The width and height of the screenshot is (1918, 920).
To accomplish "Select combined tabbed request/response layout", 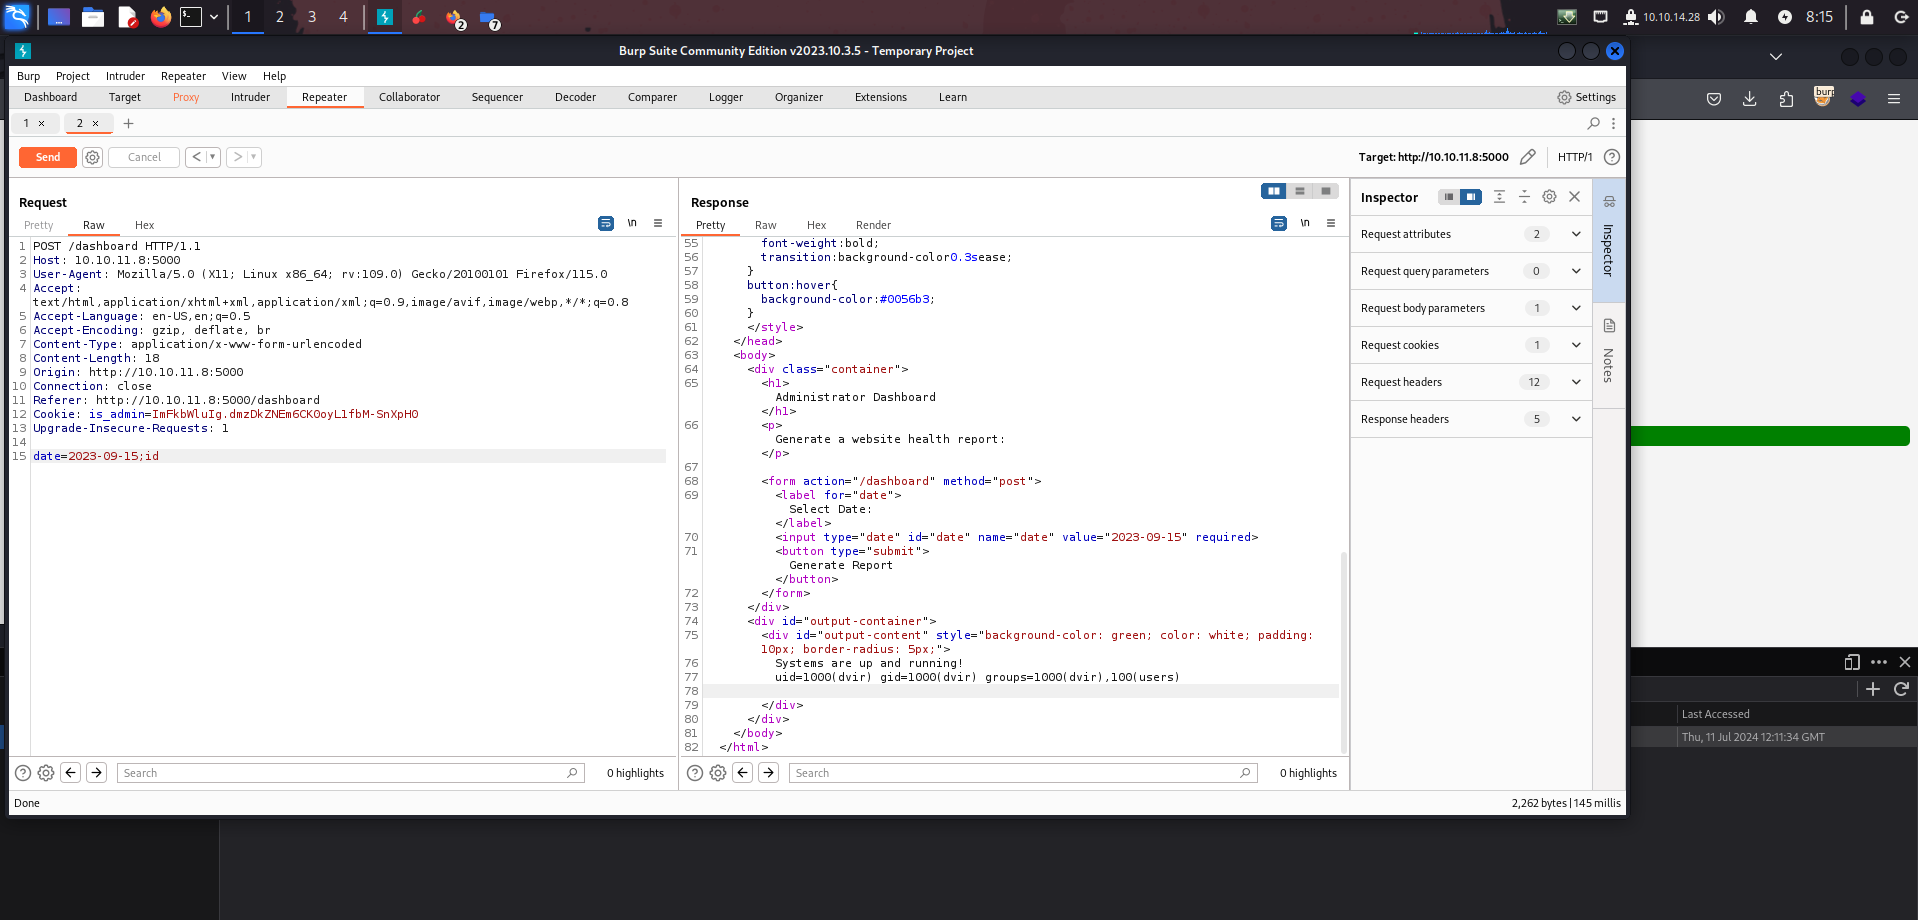I will point(1326,191).
